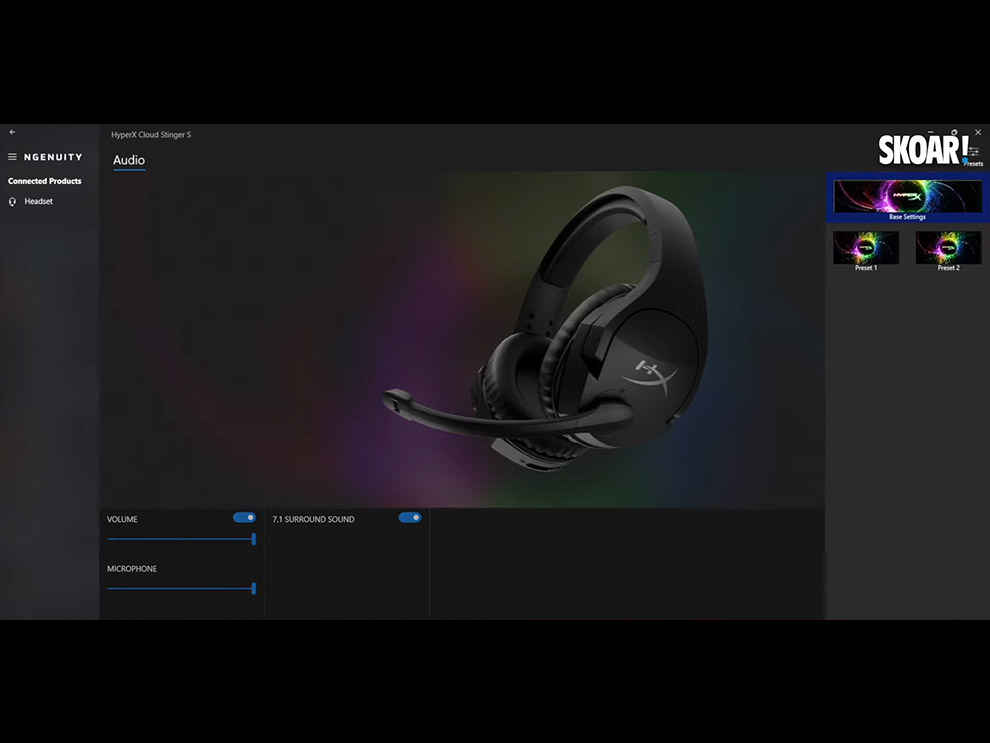Open the Headset product entry

click(x=39, y=201)
